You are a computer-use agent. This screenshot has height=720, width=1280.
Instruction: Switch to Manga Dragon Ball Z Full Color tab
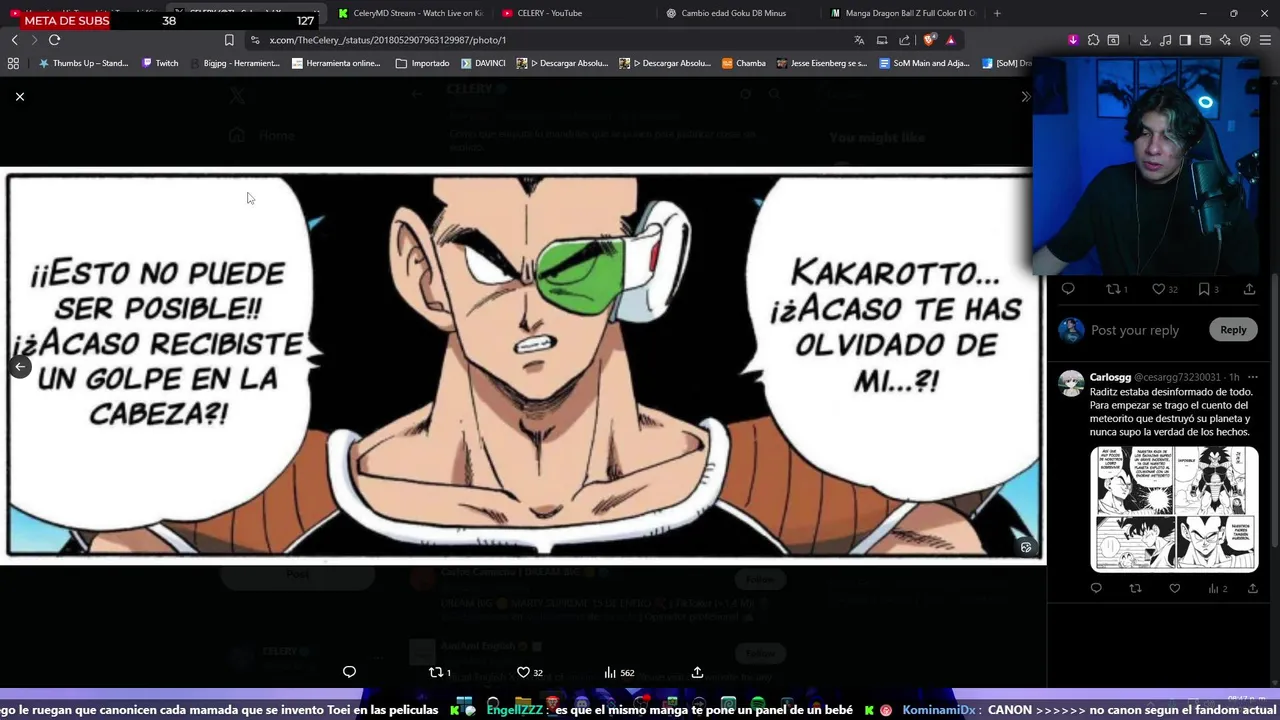[902, 13]
